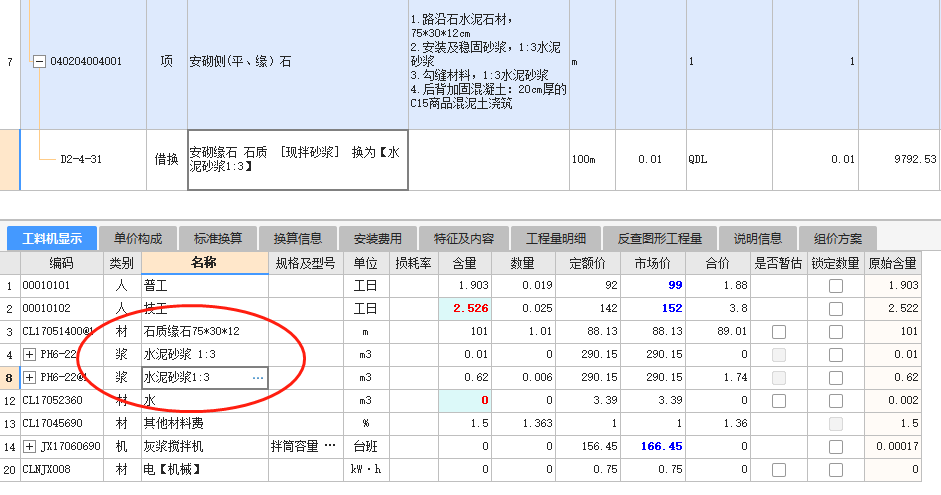Expand the PM6-22 row 4 entry
This screenshot has height=495, width=941.
pyautogui.click(x=29, y=355)
